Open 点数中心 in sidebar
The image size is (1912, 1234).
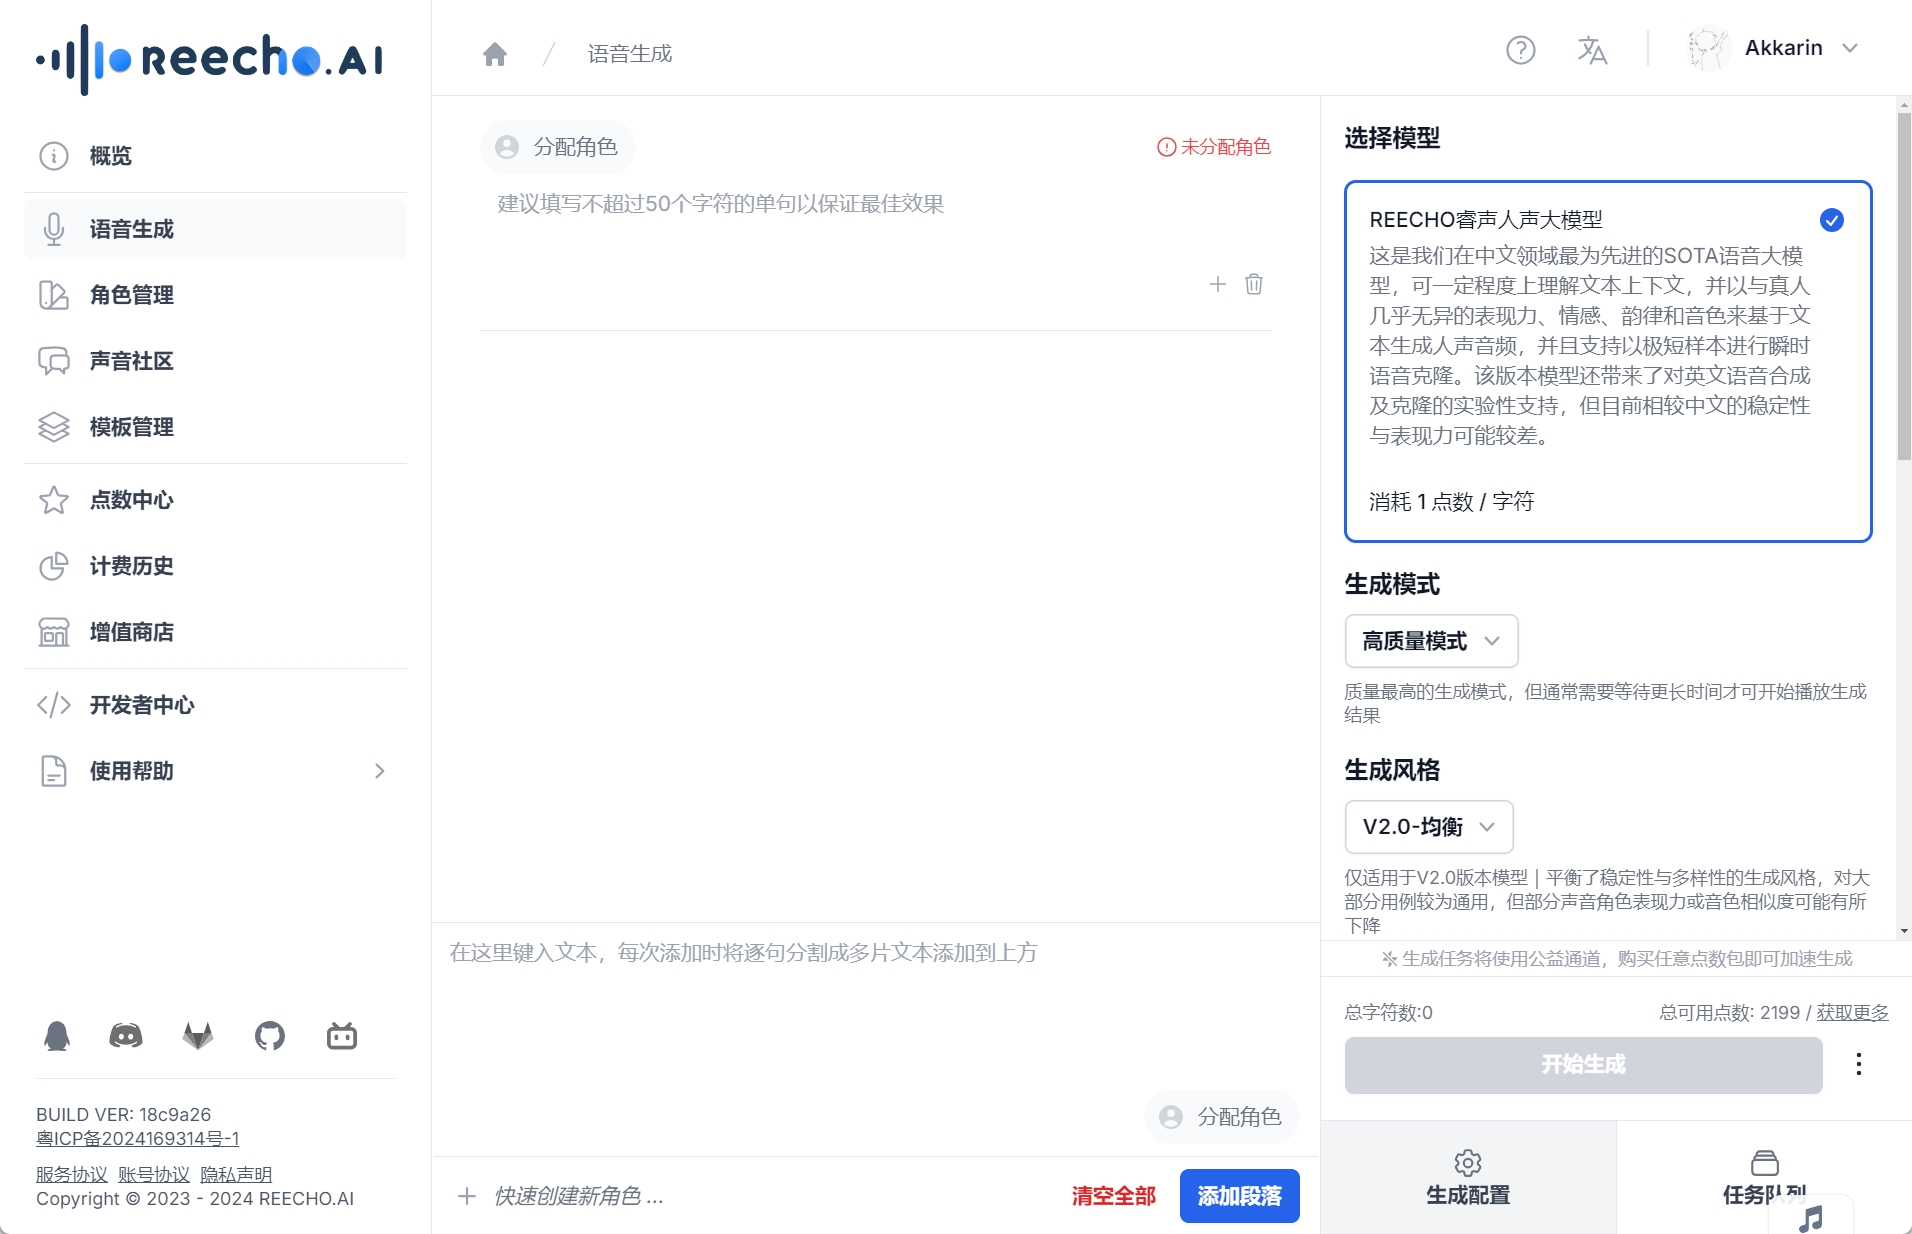click(215, 500)
